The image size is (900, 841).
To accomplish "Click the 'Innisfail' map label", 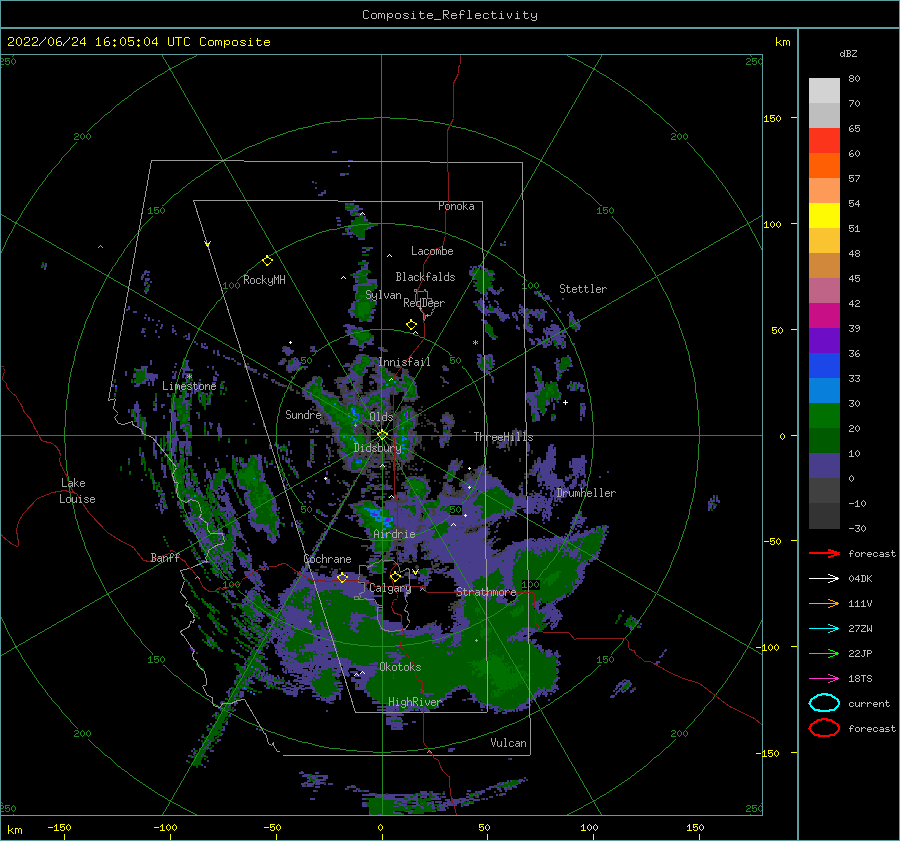I will click(404, 362).
